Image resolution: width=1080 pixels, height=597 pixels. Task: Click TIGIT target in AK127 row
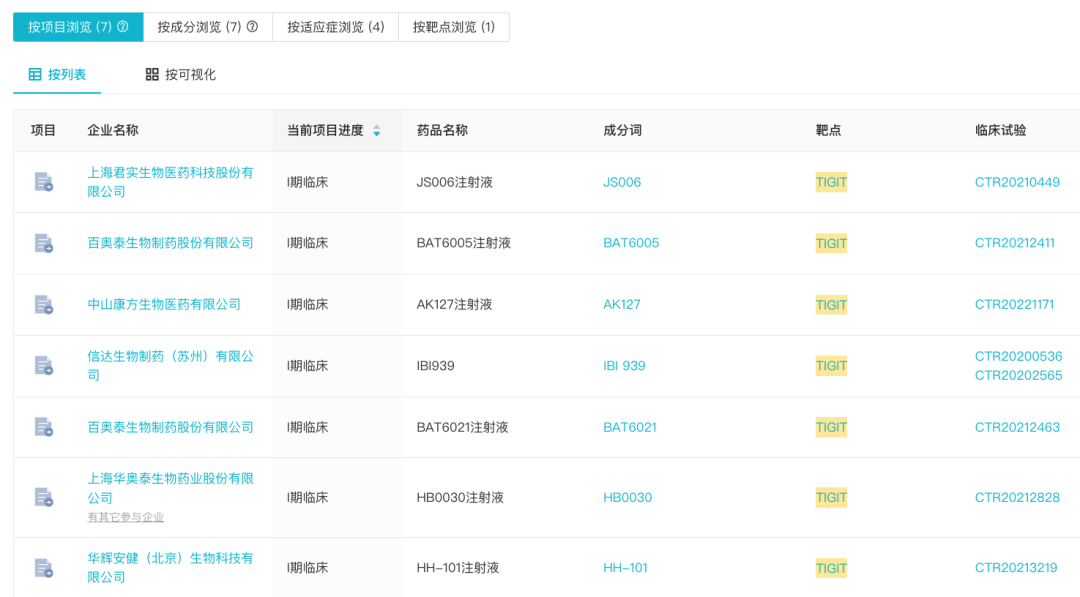(x=831, y=305)
